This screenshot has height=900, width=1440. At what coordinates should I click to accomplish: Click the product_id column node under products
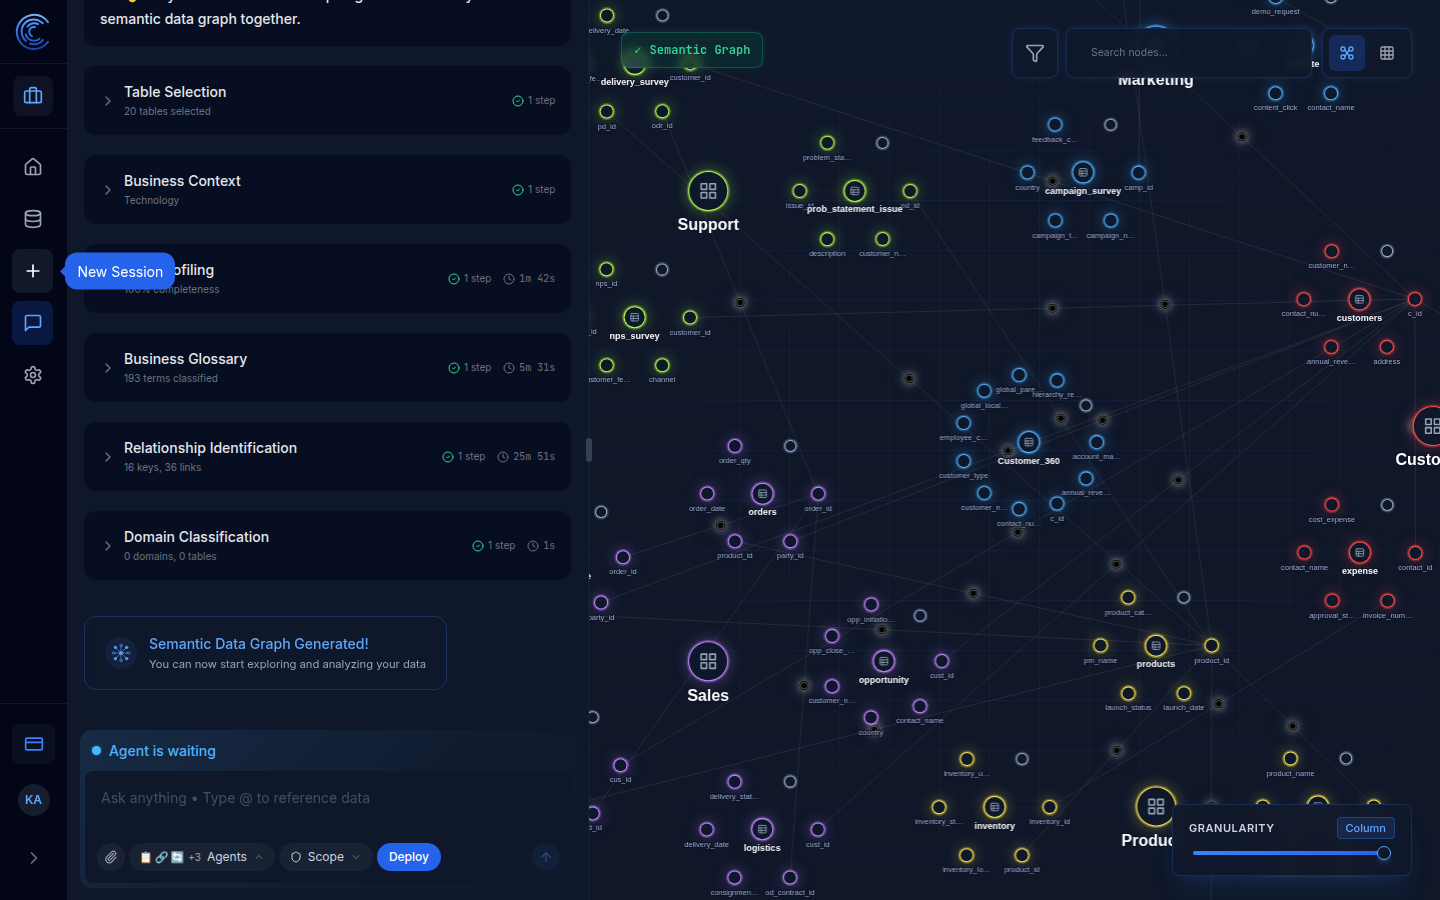pos(1211,646)
